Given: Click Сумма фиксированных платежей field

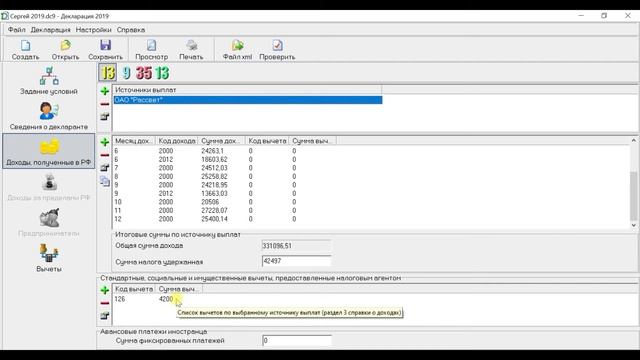Looking at the screenshot, I should [296, 340].
